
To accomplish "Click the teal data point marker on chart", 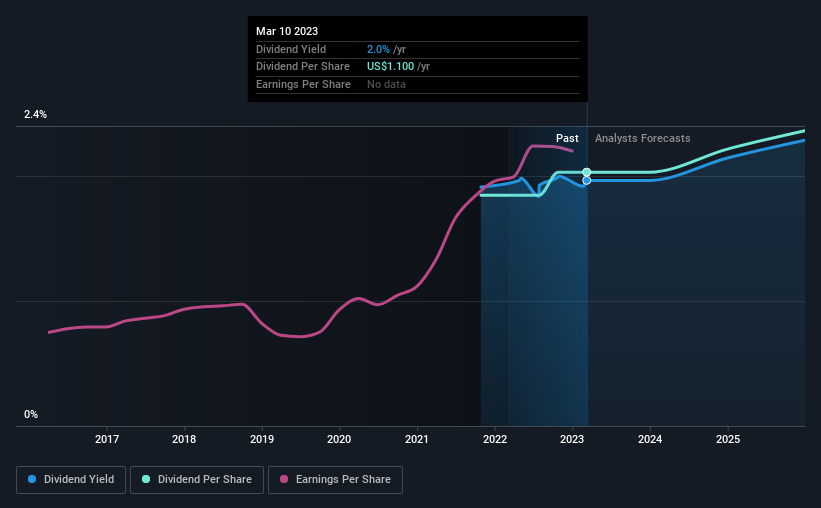I will (587, 172).
